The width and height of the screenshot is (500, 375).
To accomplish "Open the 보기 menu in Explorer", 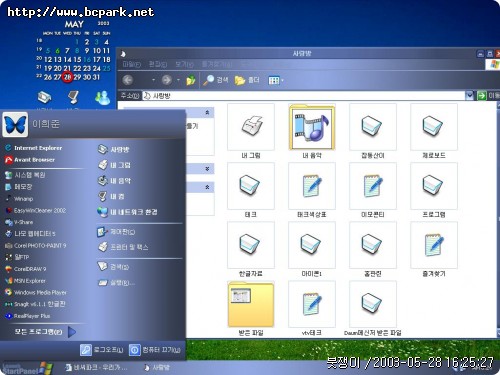I will pyautogui.click(x=184, y=64).
